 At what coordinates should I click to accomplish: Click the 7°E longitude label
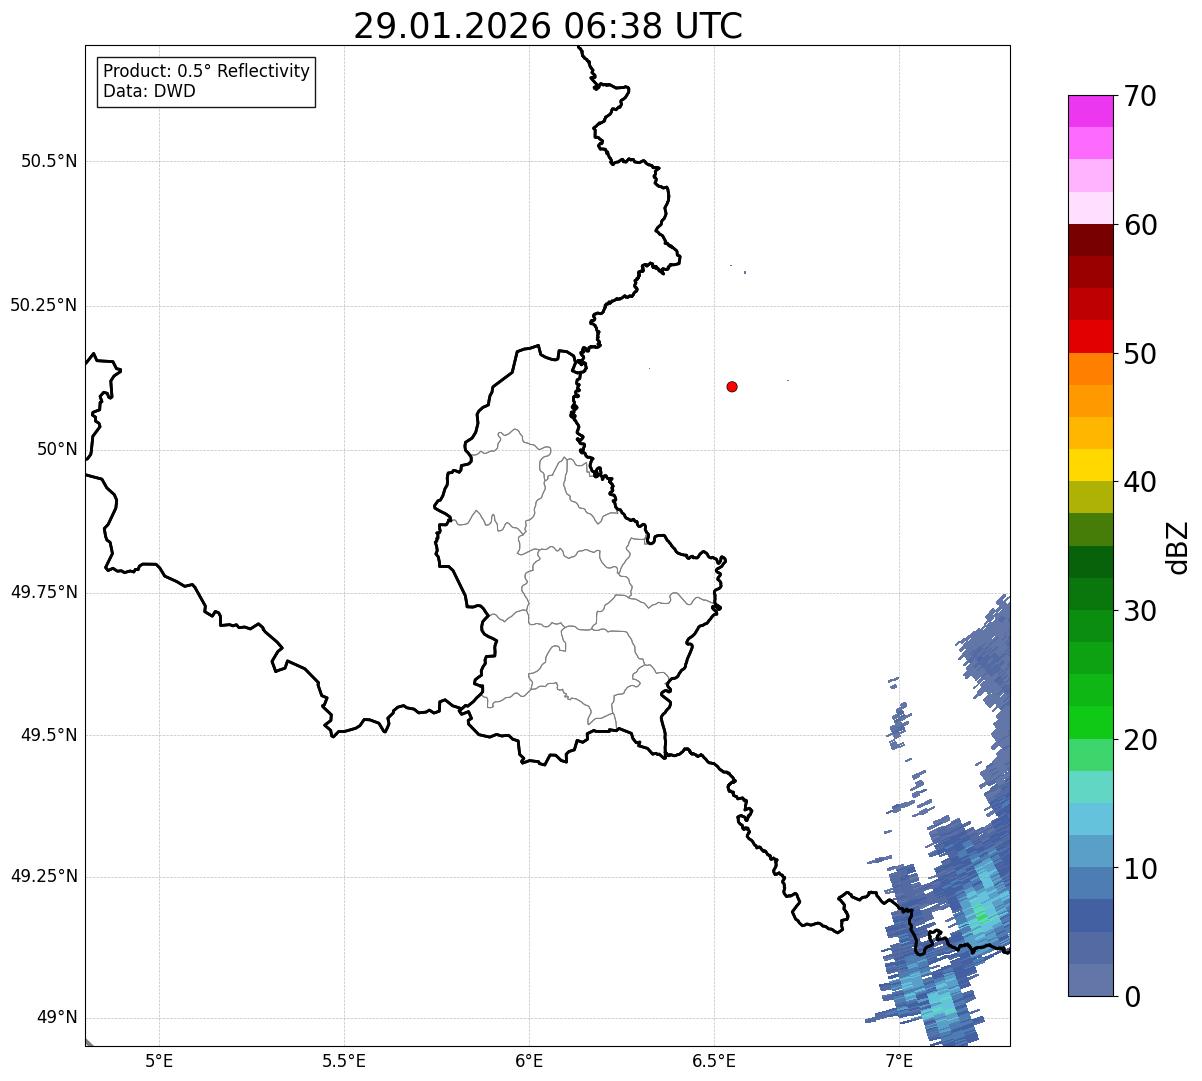pyautogui.click(x=899, y=1060)
